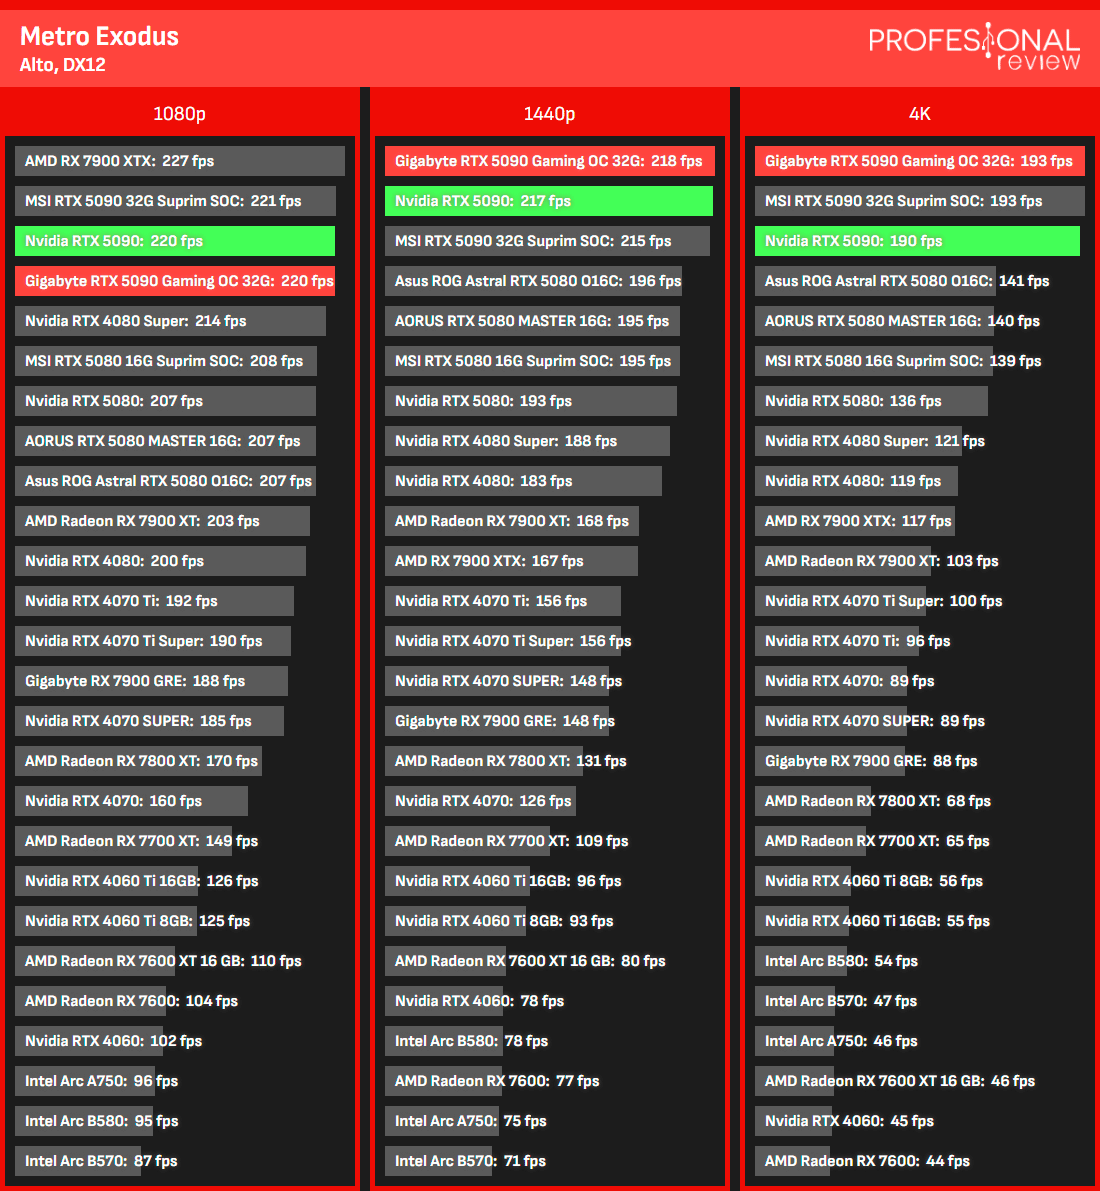Click AMD RX 7900 XTX 227 fps bar
Screen dimensions: 1100x1191
(179, 161)
